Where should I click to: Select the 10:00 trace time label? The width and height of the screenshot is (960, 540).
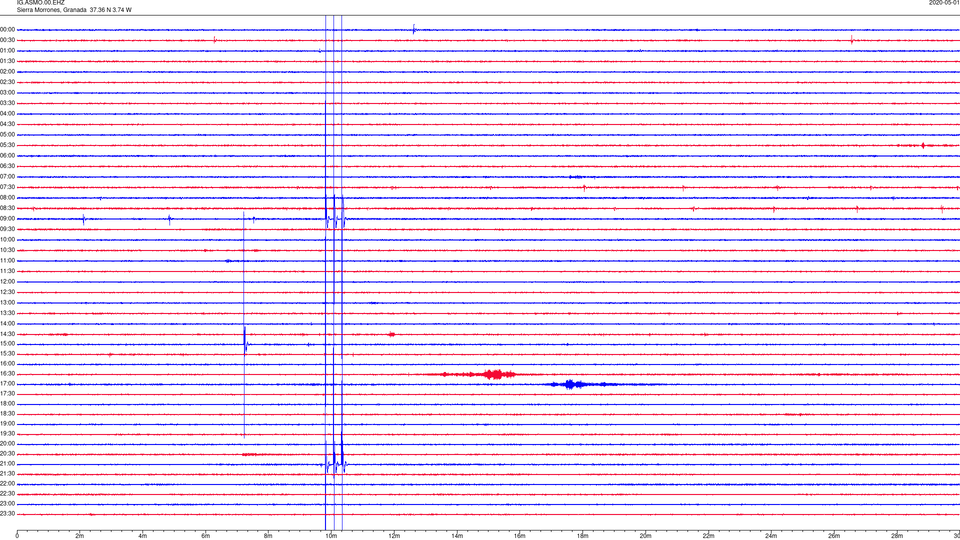tap(8, 239)
